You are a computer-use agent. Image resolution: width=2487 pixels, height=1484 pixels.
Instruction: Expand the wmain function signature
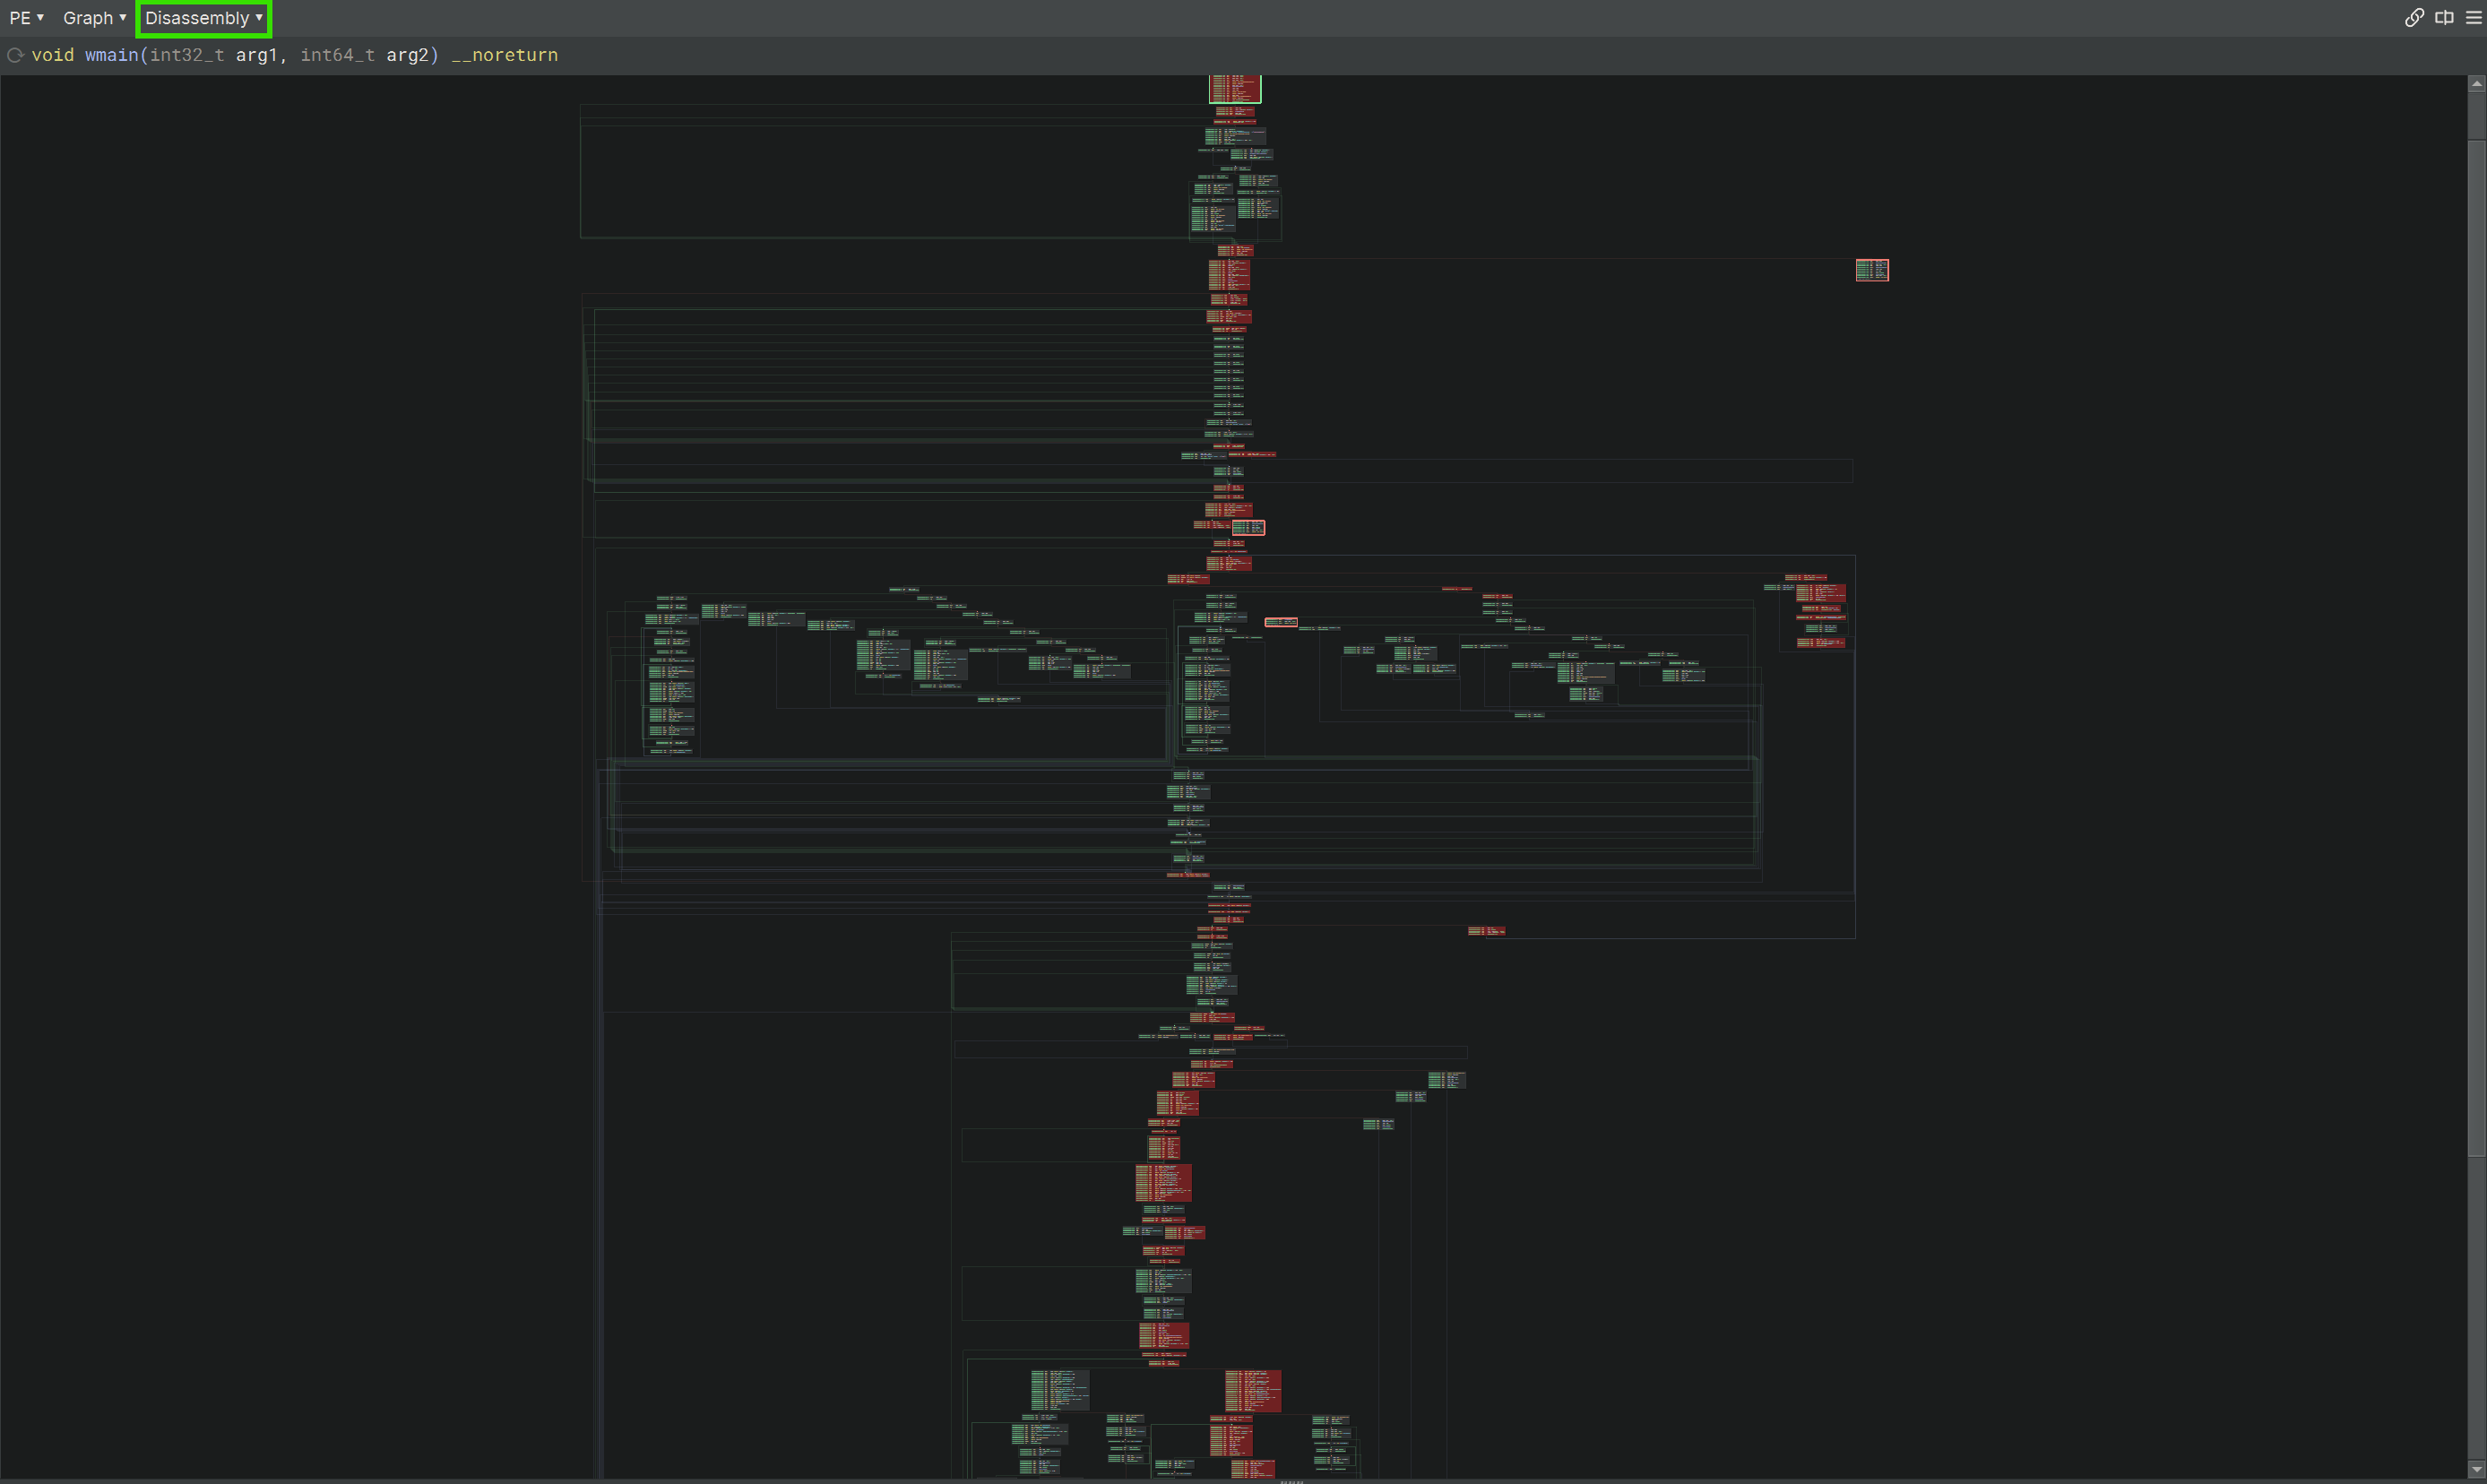point(16,55)
